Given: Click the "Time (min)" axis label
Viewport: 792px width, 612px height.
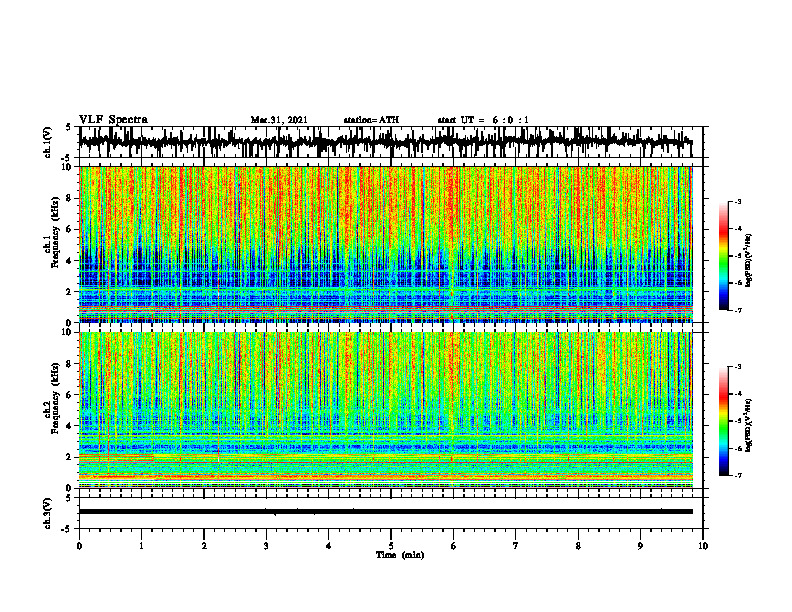Looking at the screenshot, I should pyautogui.click(x=400, y=555).
